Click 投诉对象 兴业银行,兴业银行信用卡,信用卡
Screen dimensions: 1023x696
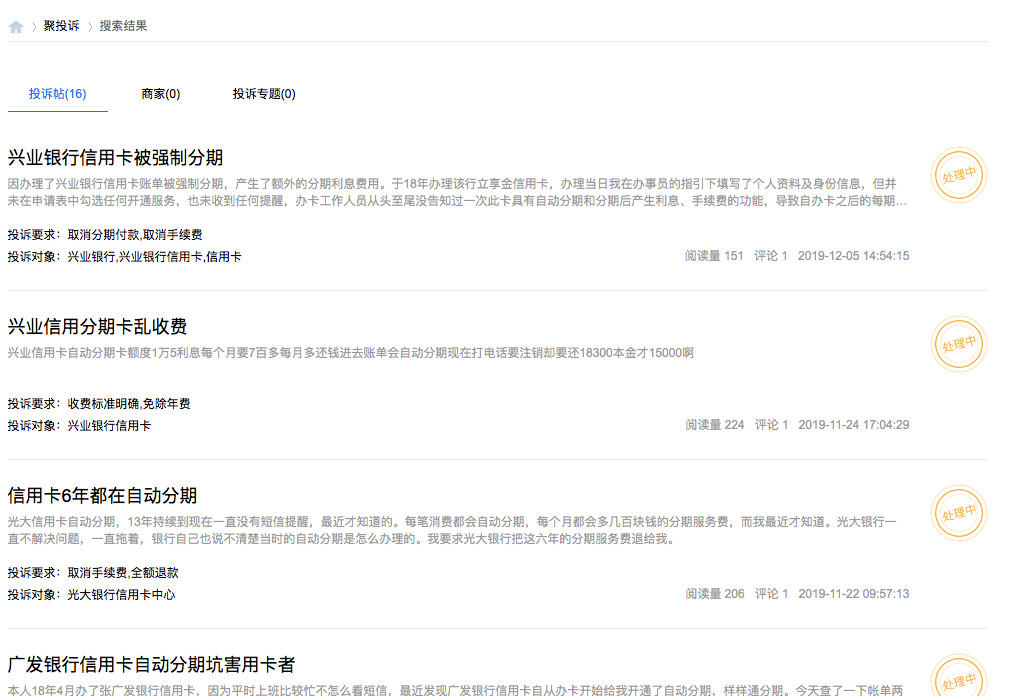[x=125, y=257]
